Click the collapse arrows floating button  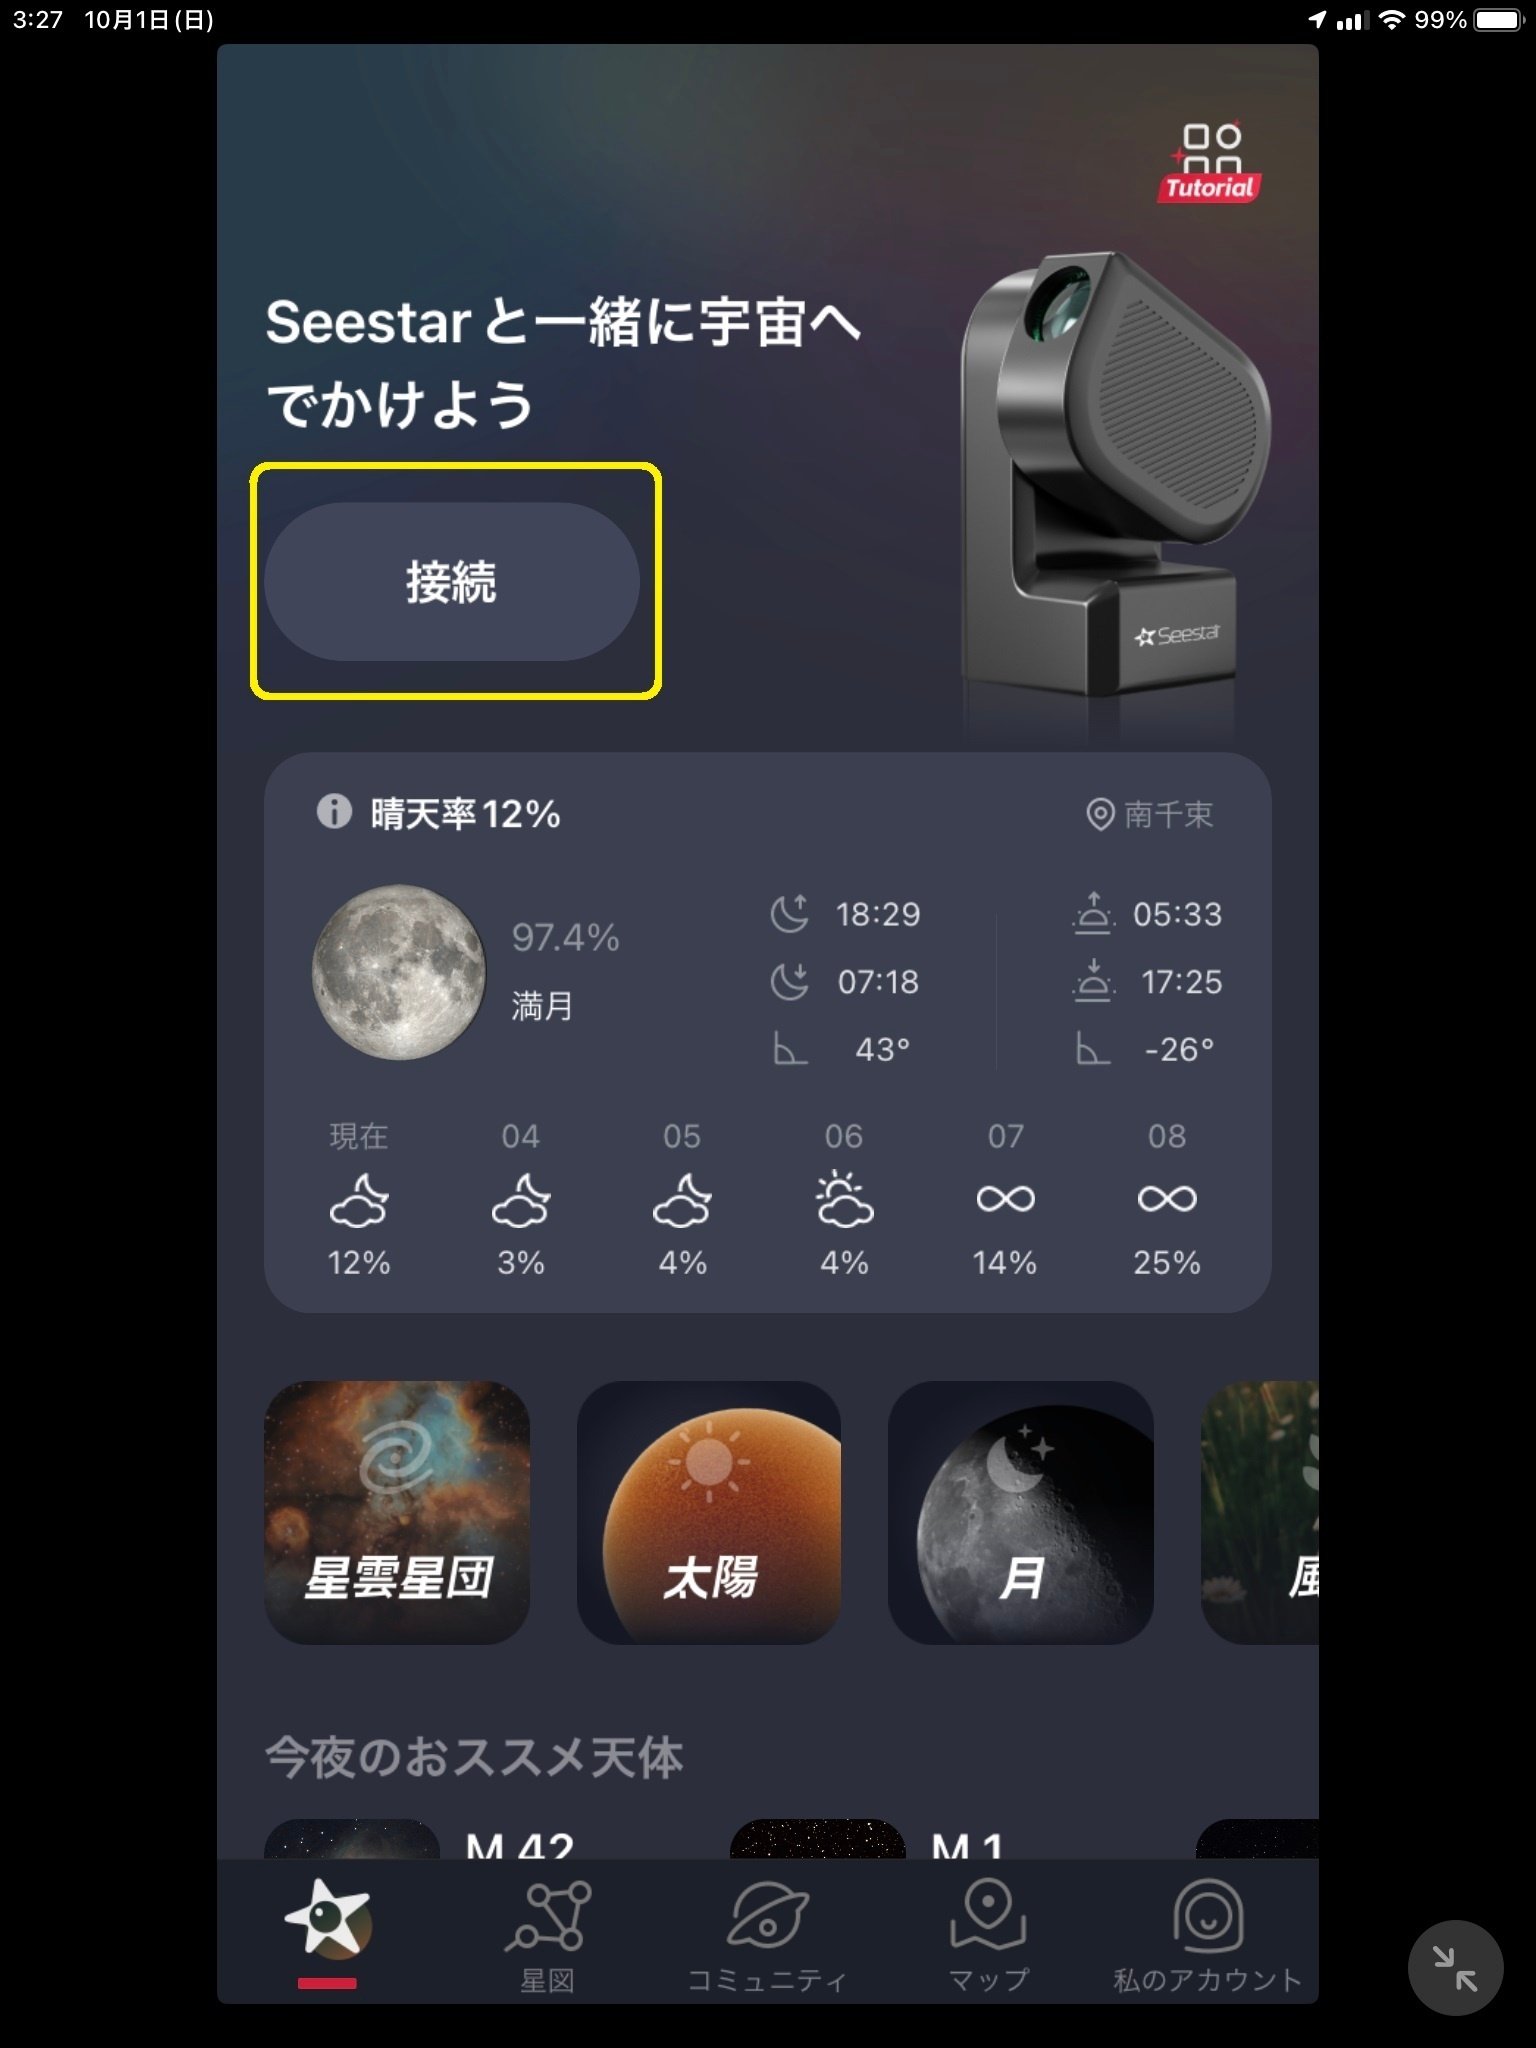tap(1455, 1968)
